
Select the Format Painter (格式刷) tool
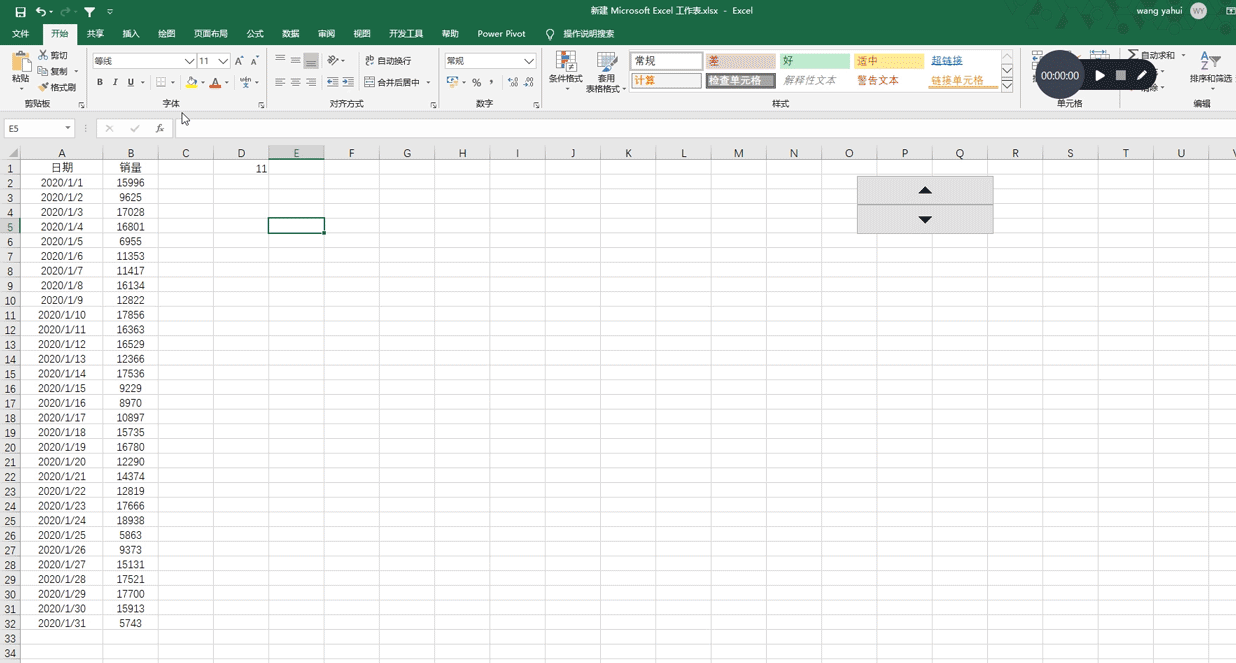click(x=56, y=87)
